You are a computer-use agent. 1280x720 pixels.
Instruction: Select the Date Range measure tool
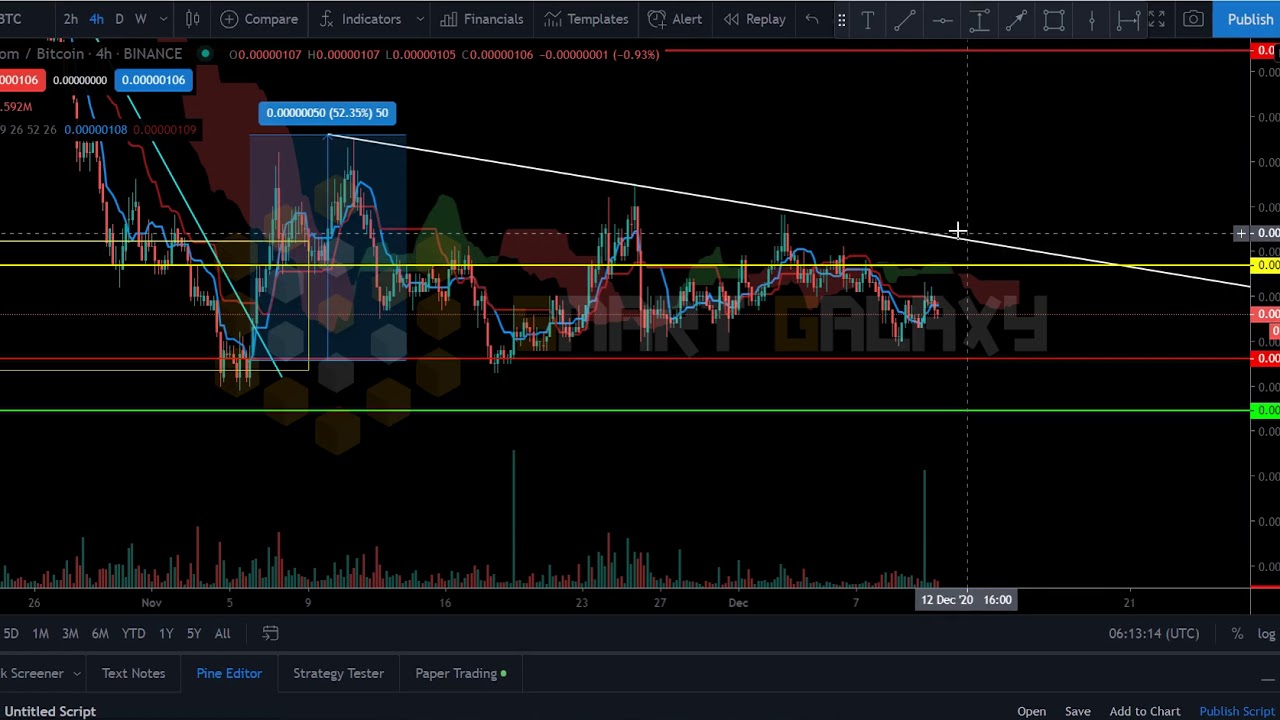click(x=1128, y=19)
